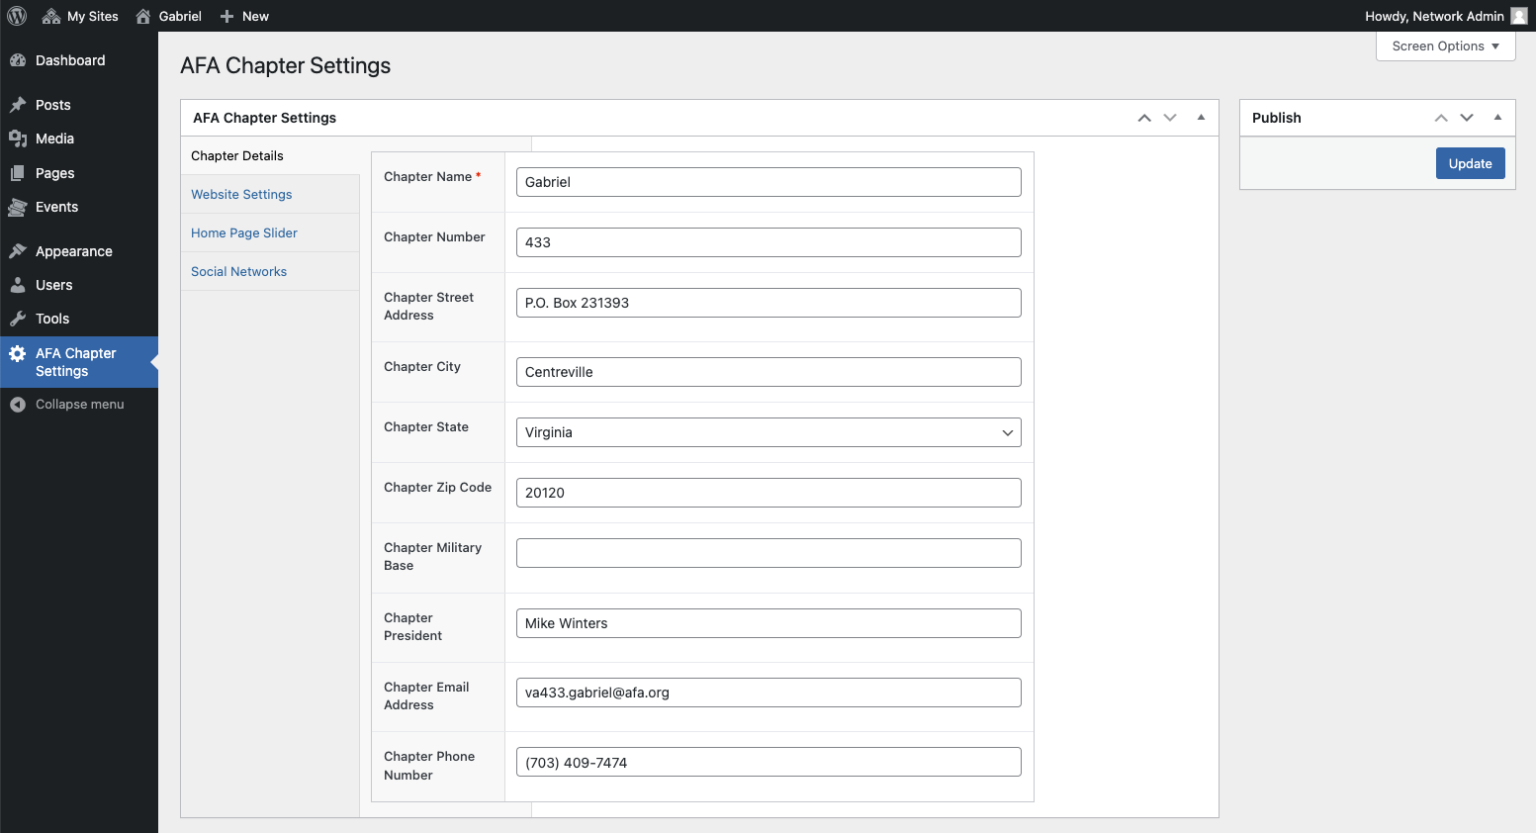This screenshot has height=833, width=1536.
Task: Move AFA Chapter Settings box up
Action: pyautogui.click(x=1144, y=118)
